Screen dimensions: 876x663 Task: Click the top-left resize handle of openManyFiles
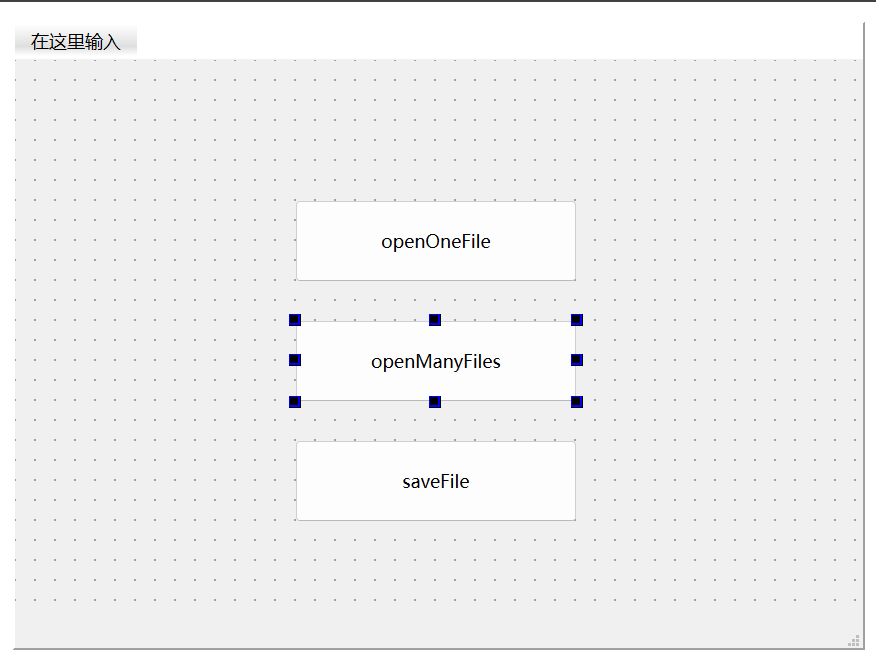click(x=295, y=320)
